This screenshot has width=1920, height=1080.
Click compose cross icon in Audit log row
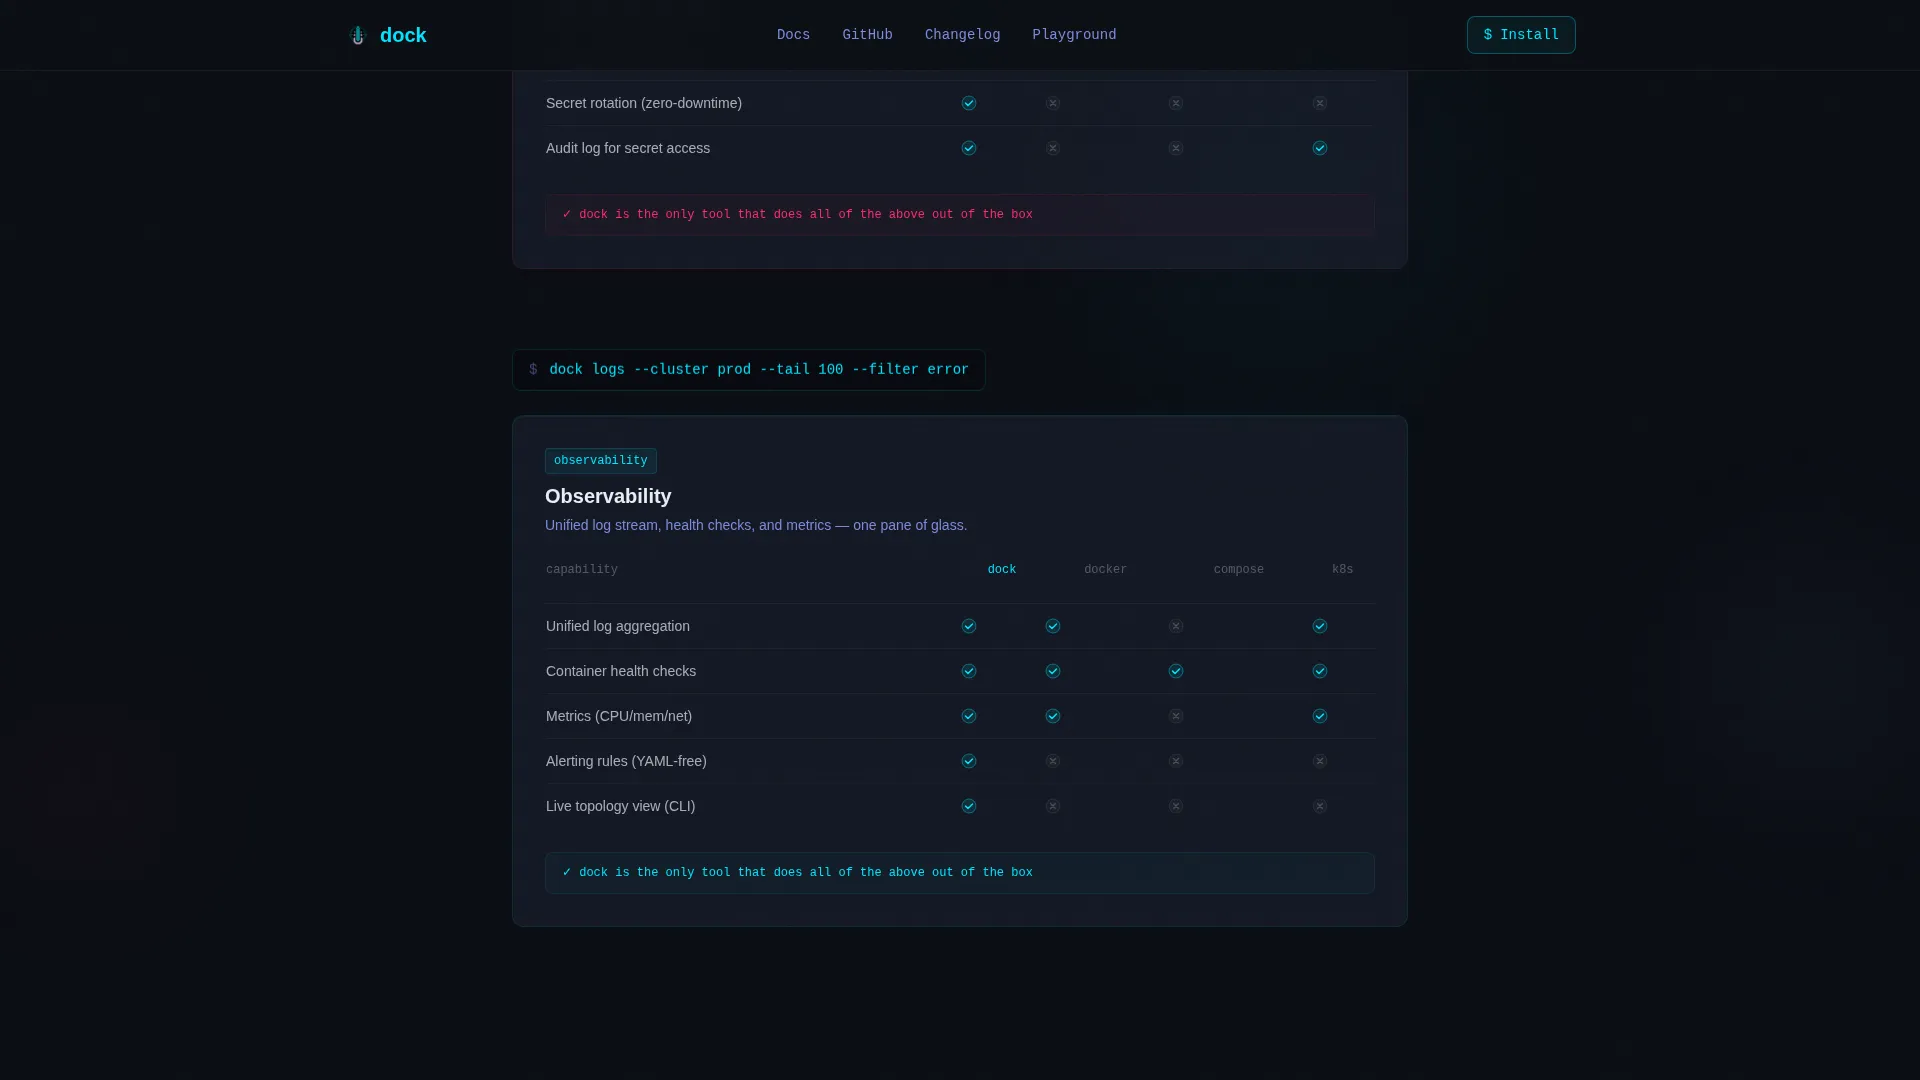click(x=1176, y=148)
